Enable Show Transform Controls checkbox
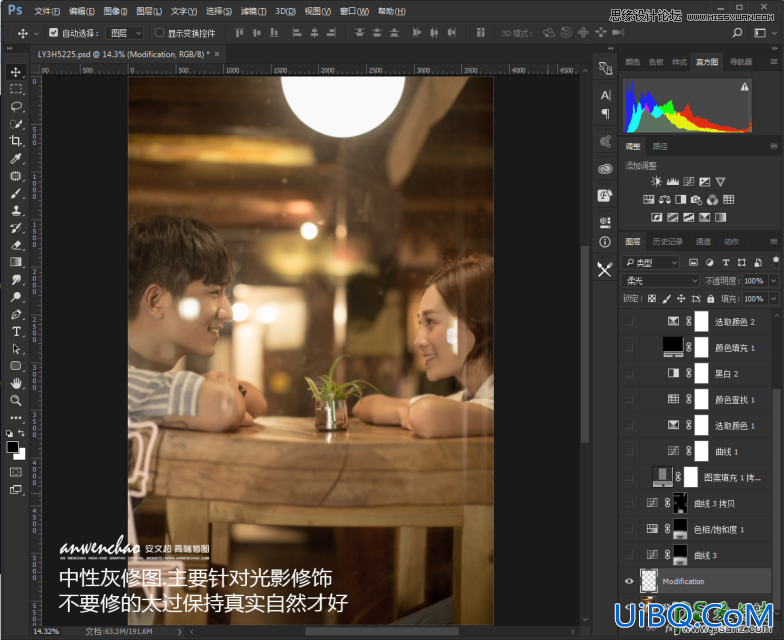Viewport: 784px width, 640px height. [160, 32]
